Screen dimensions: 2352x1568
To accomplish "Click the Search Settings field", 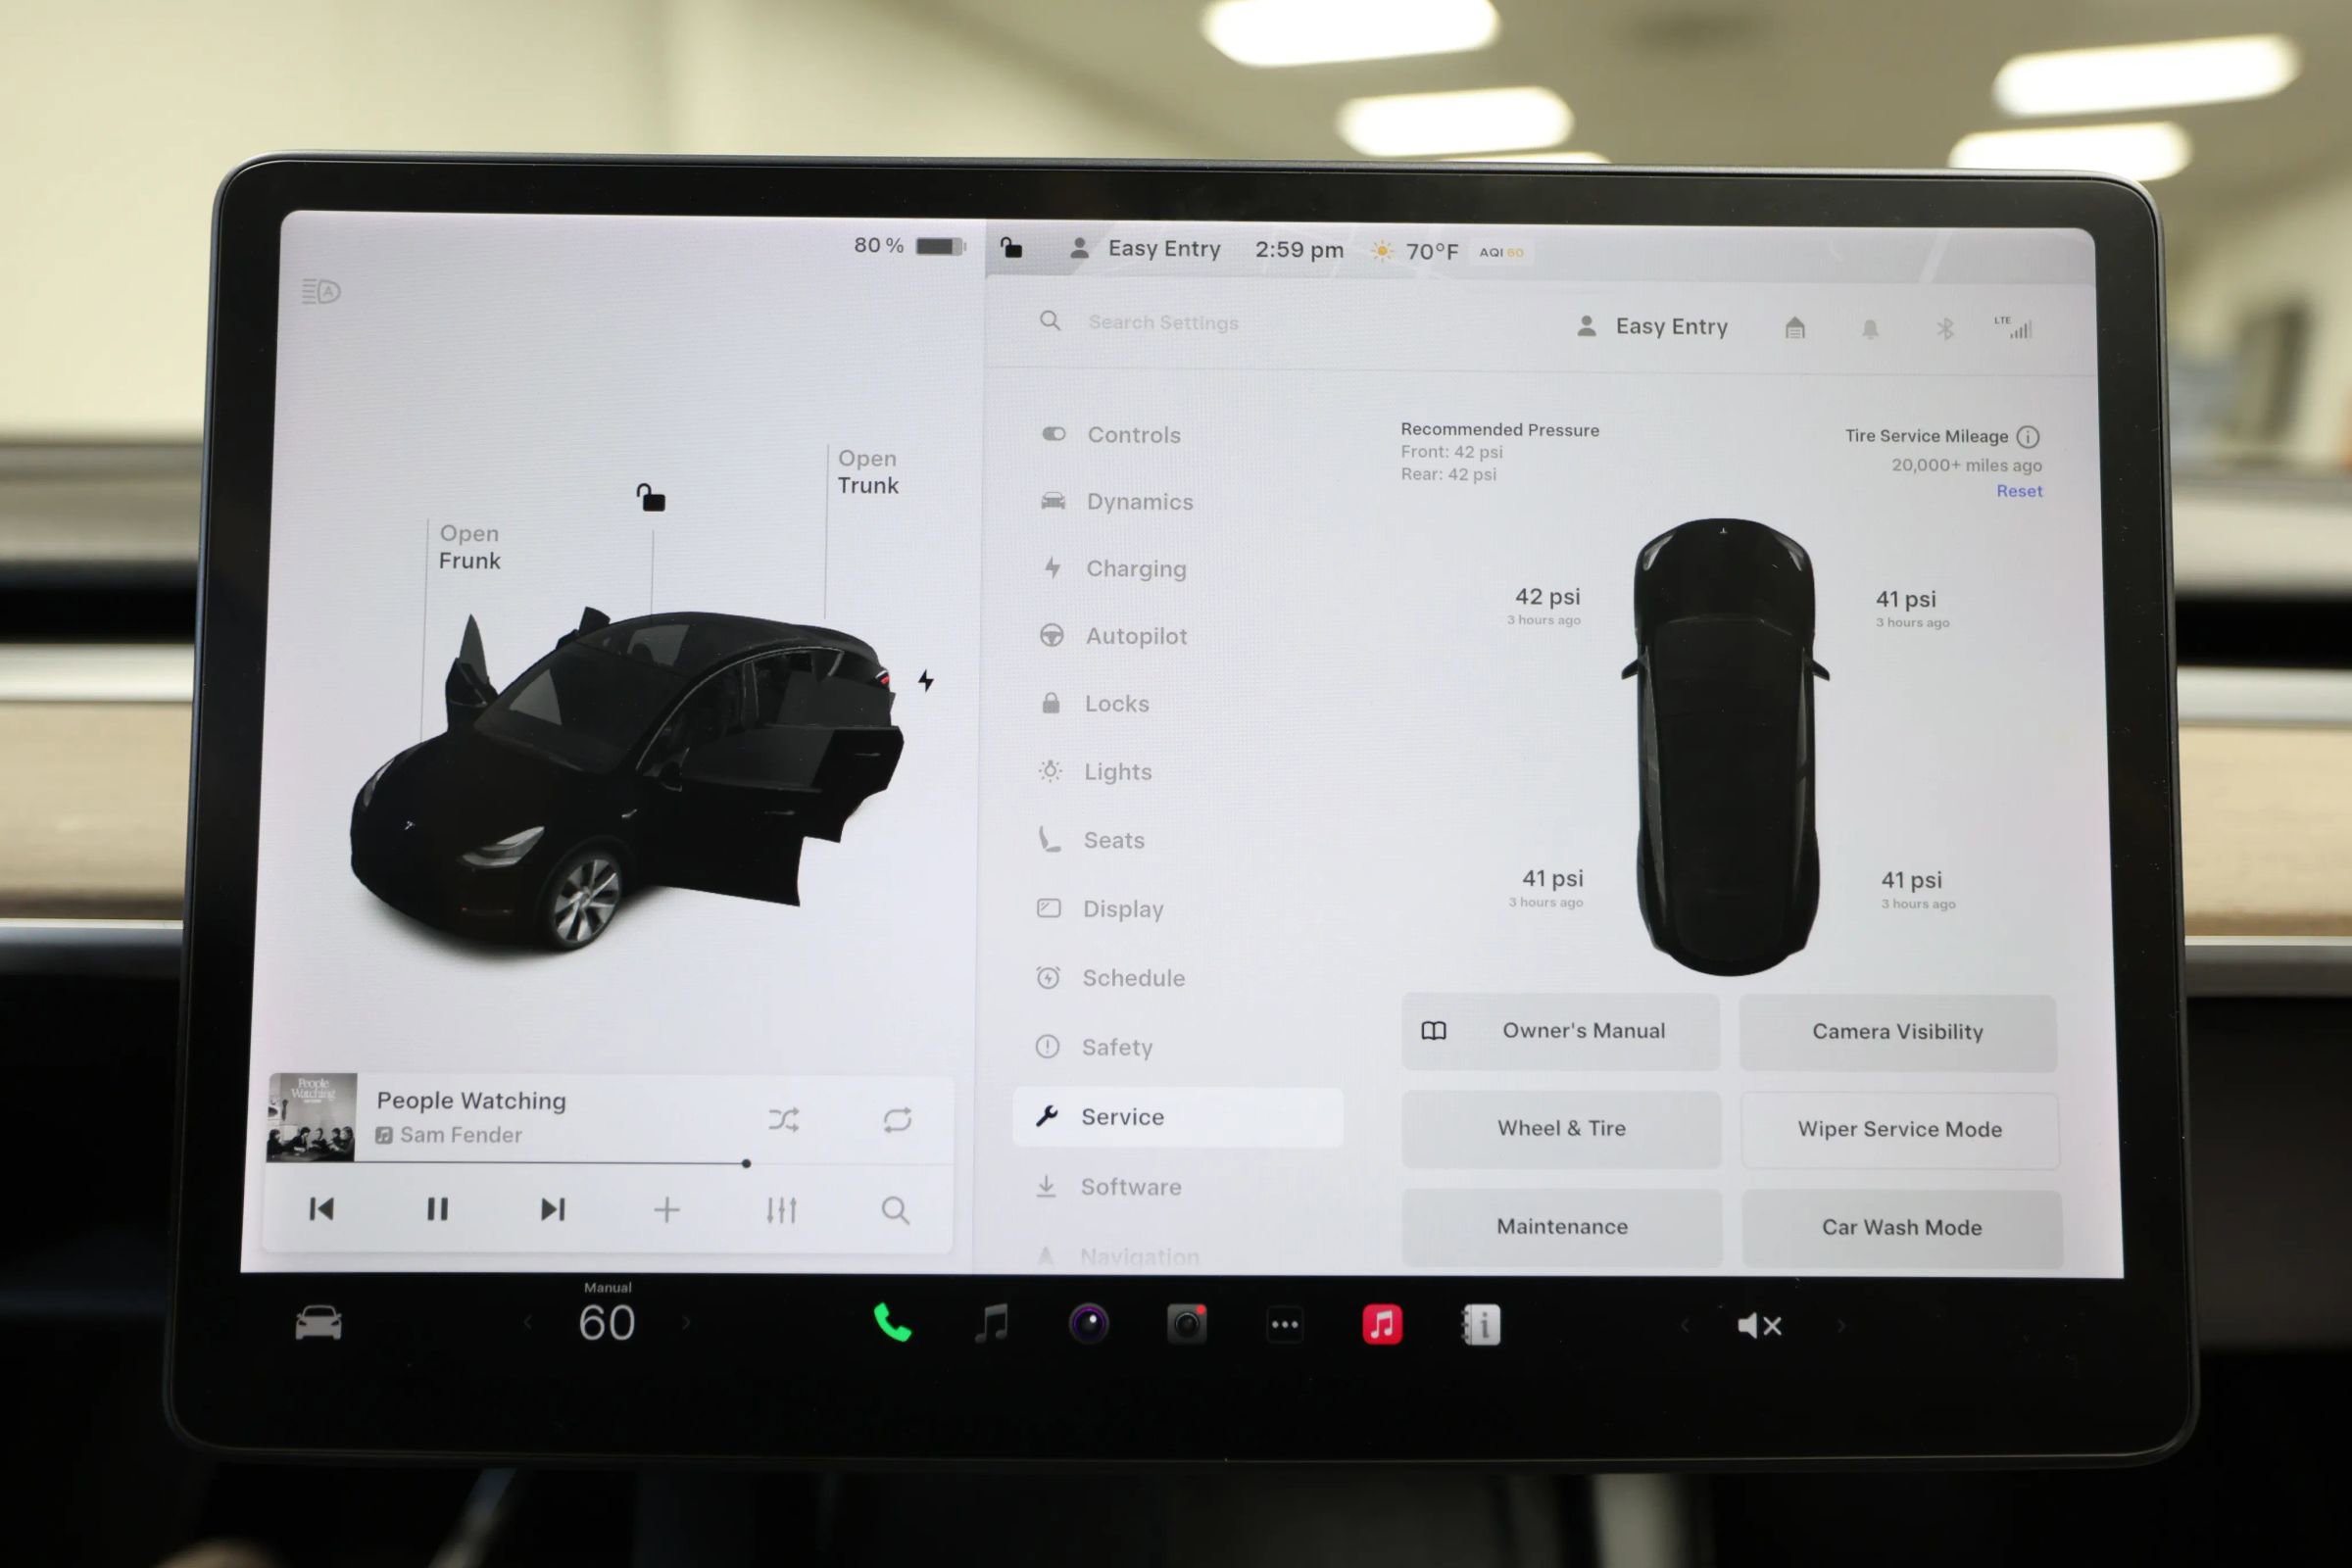I will point(1163,322).
